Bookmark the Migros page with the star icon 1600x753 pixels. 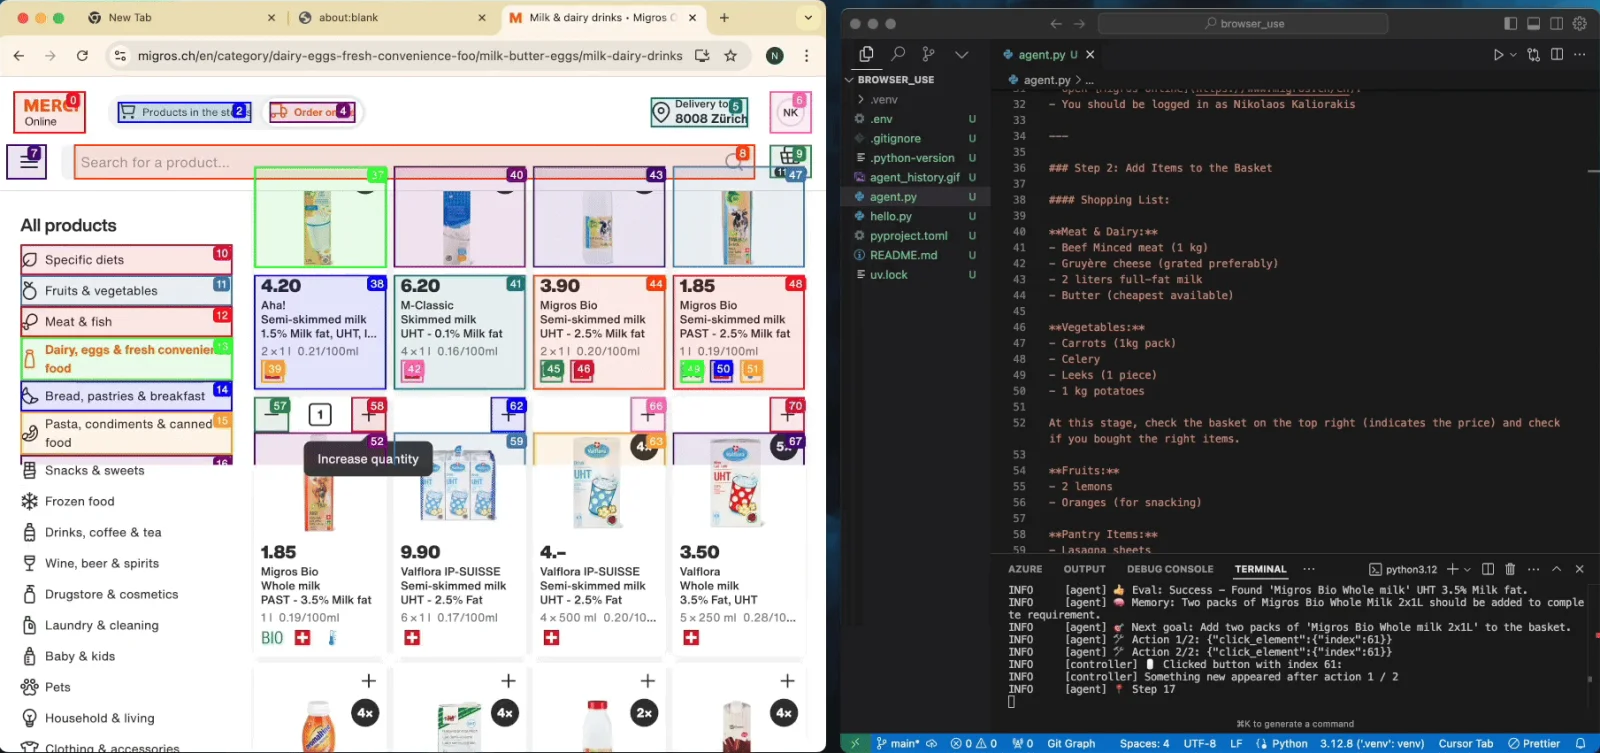[x=731, y=56]
